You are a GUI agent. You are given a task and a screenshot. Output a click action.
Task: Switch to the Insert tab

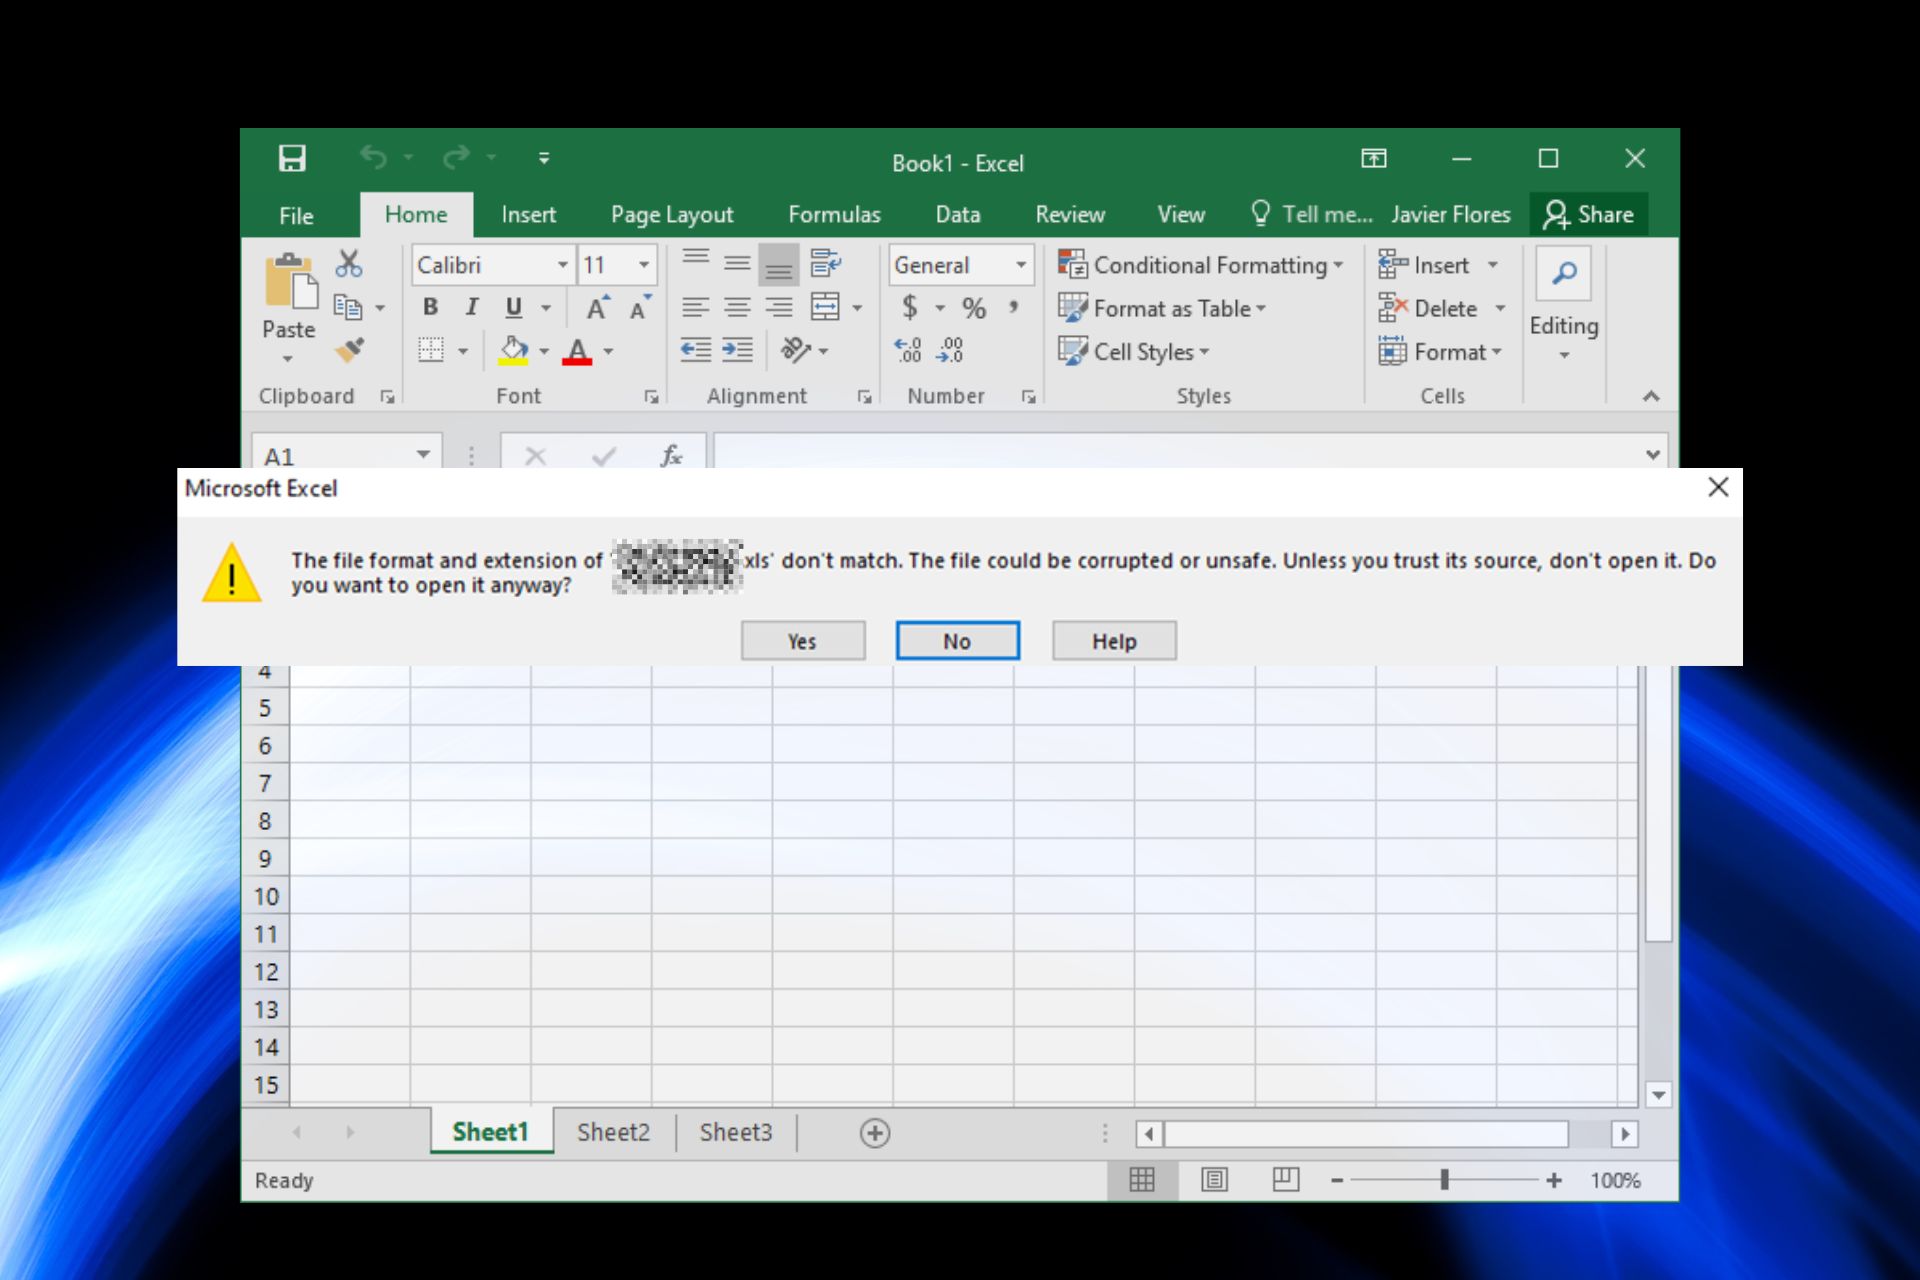(x=528, y=215)
